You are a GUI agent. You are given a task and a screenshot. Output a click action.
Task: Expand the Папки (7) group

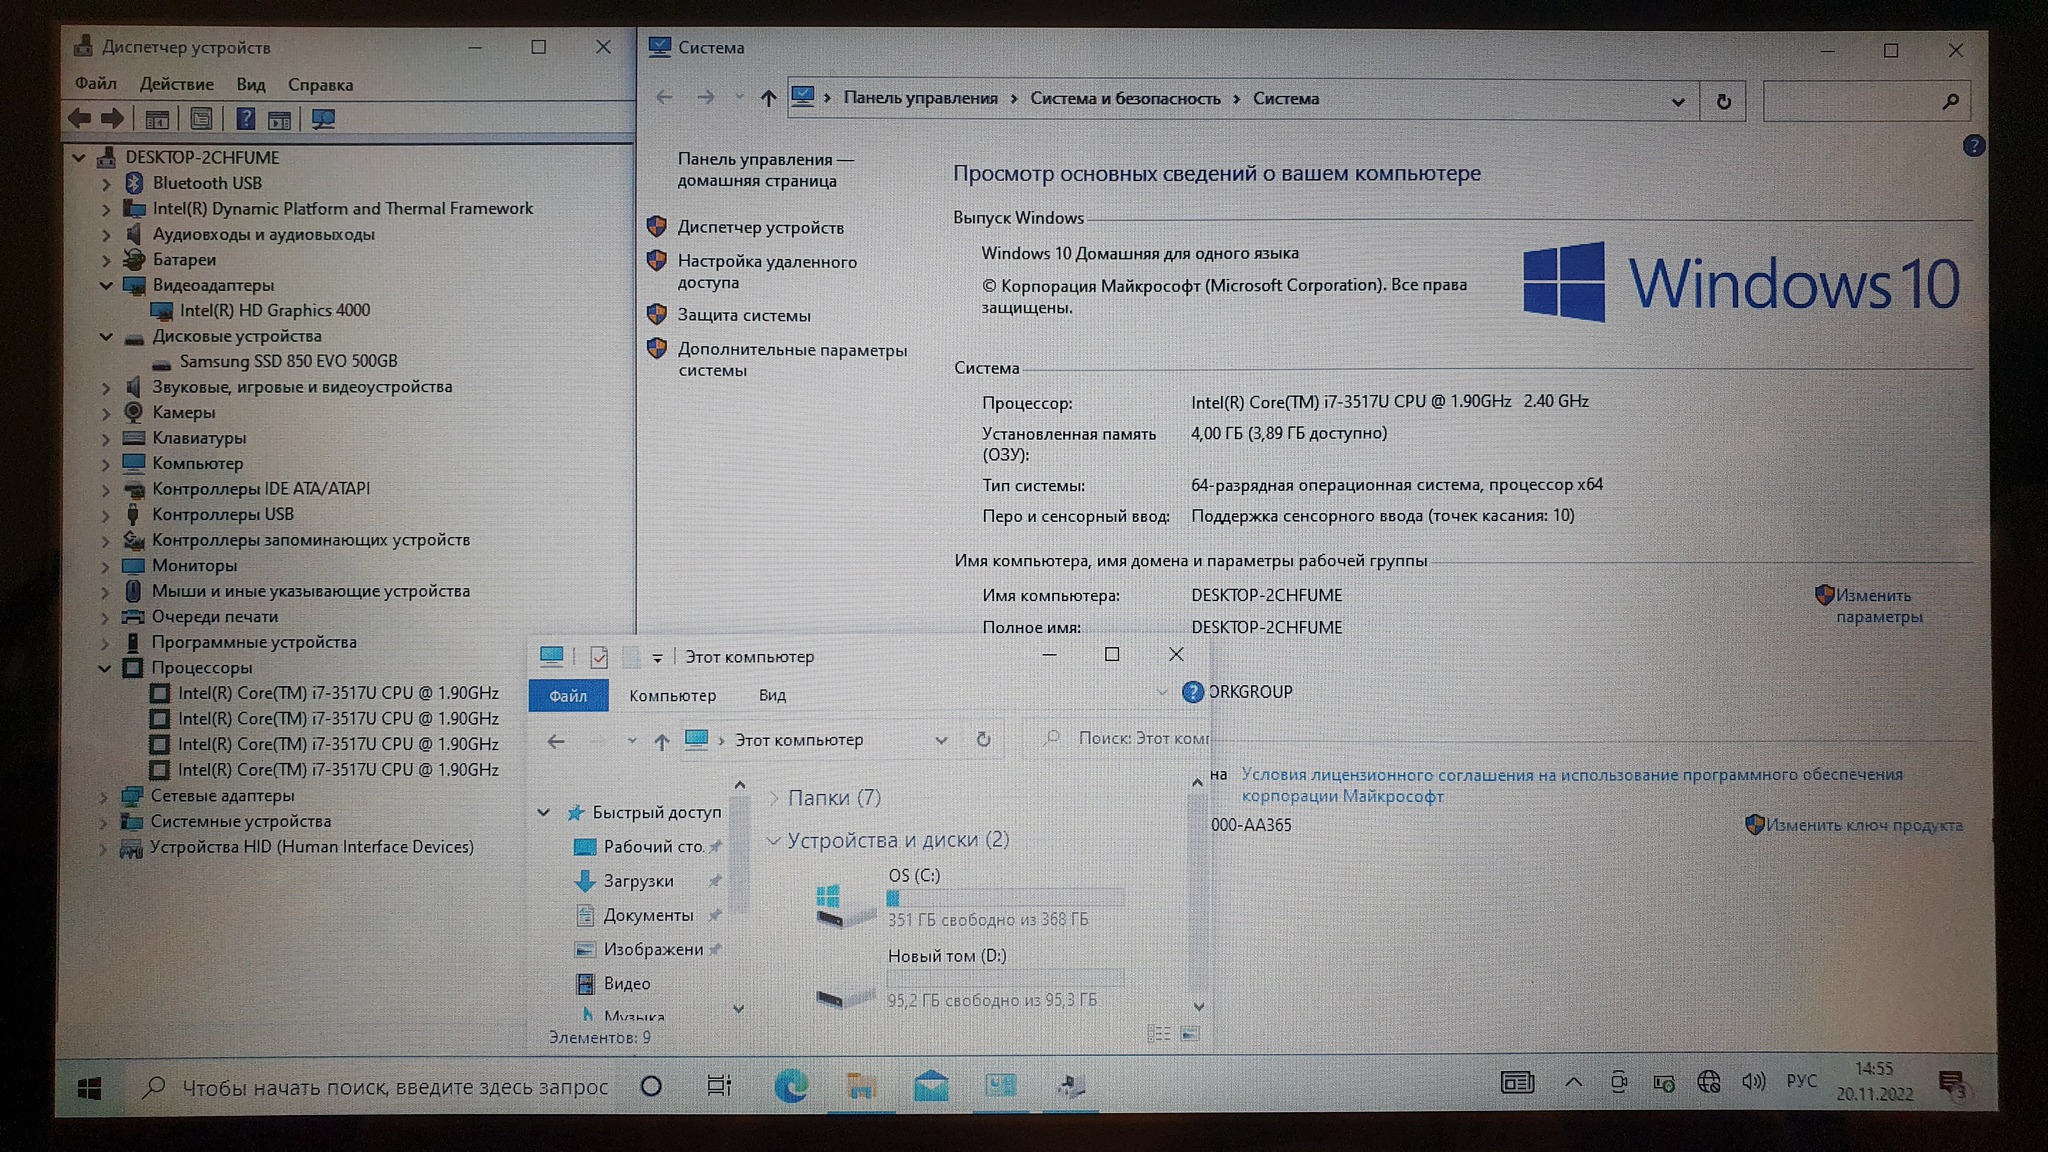coord(773,798)
